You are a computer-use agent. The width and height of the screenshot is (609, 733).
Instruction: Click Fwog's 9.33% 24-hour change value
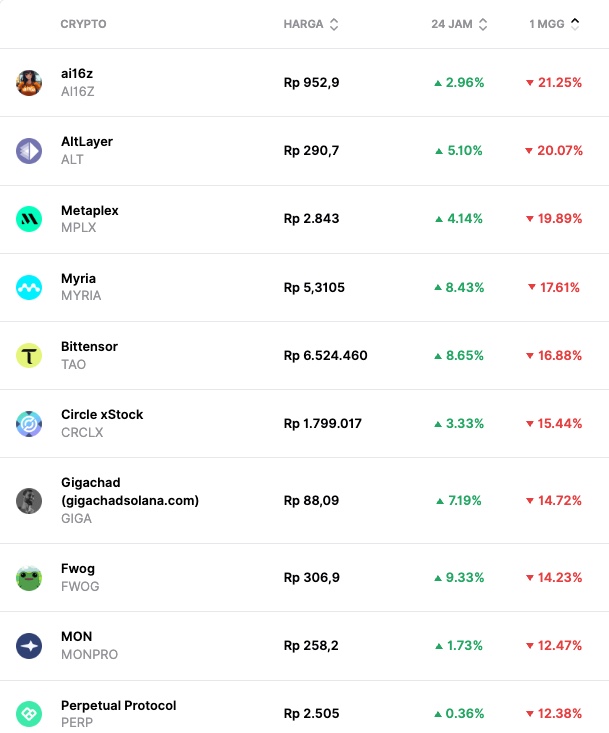(459, 578)
